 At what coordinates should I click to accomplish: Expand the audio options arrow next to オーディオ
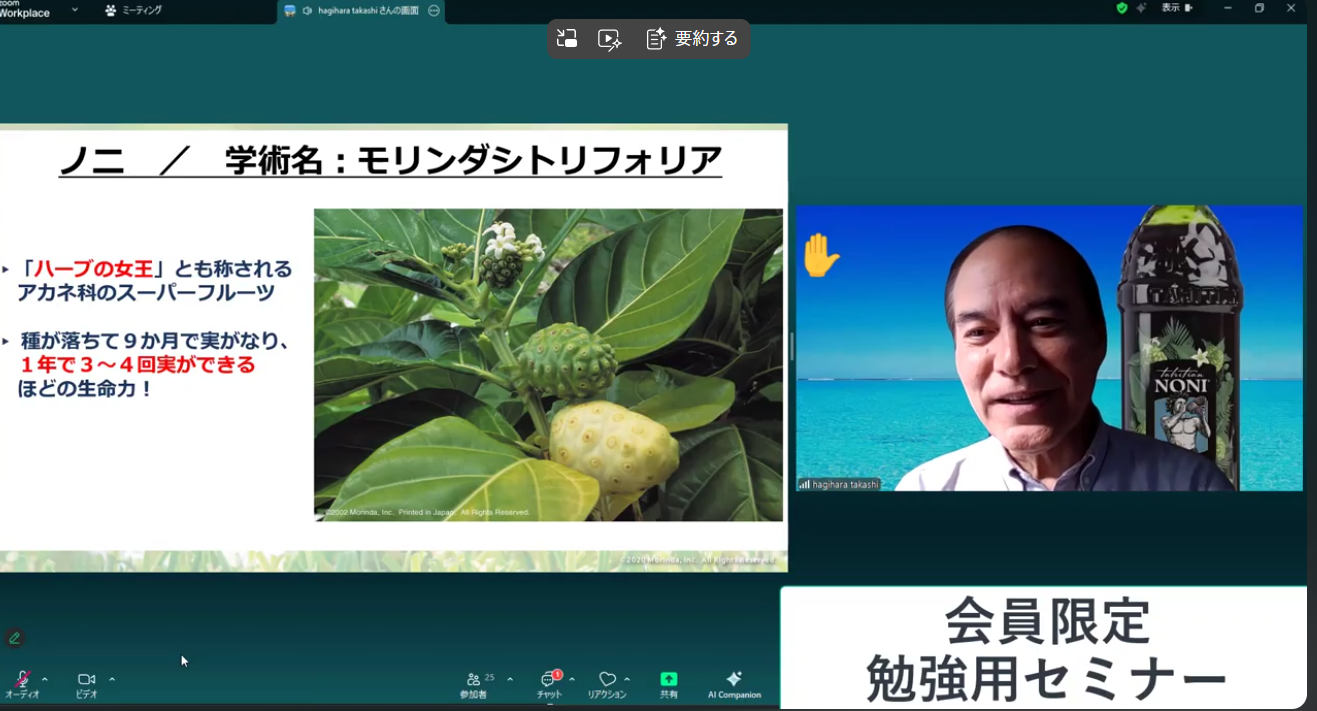point(45,680)
